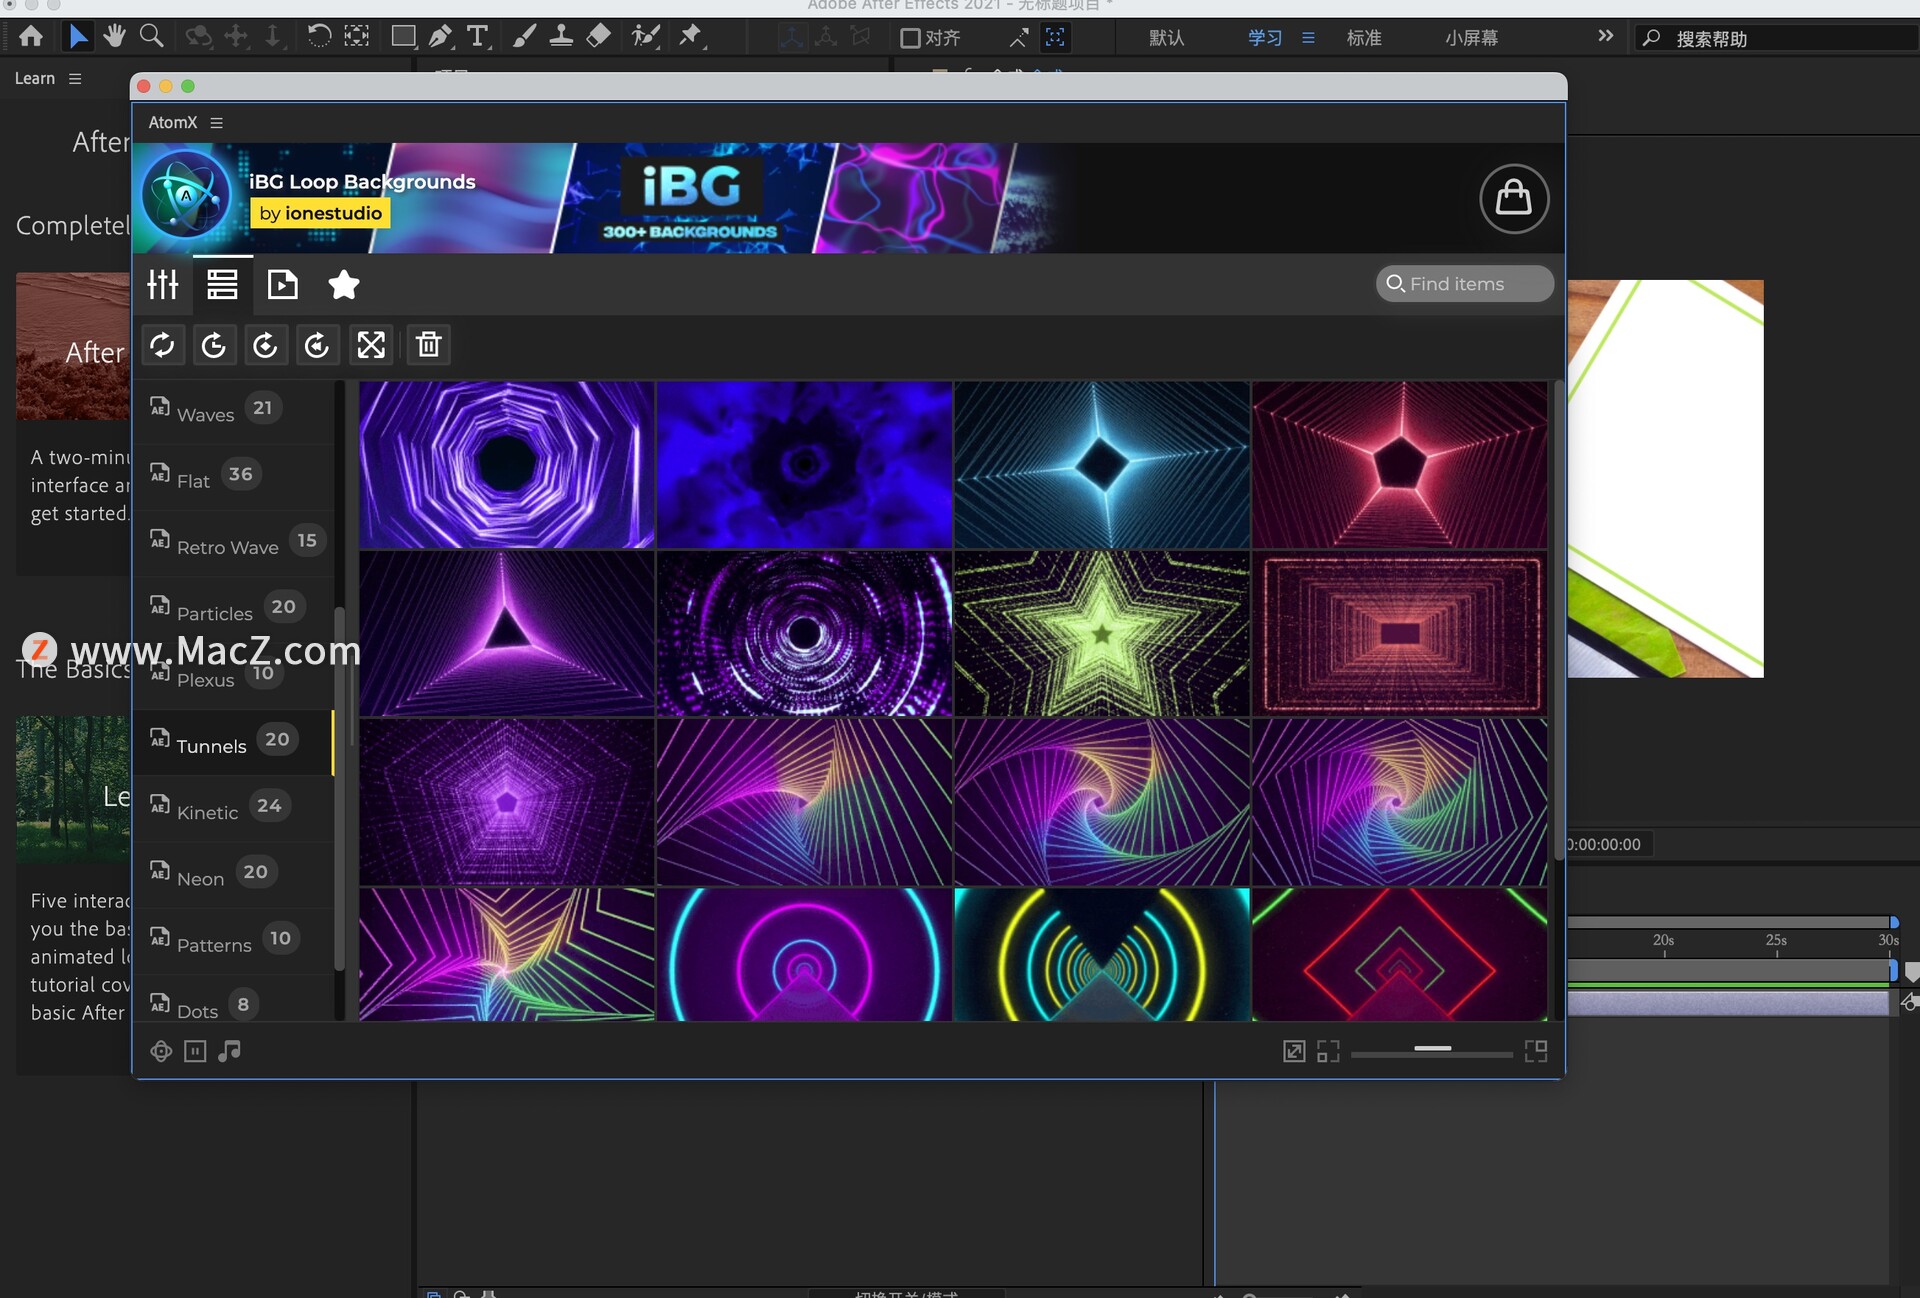Click the music note icon

[229, 1051]
